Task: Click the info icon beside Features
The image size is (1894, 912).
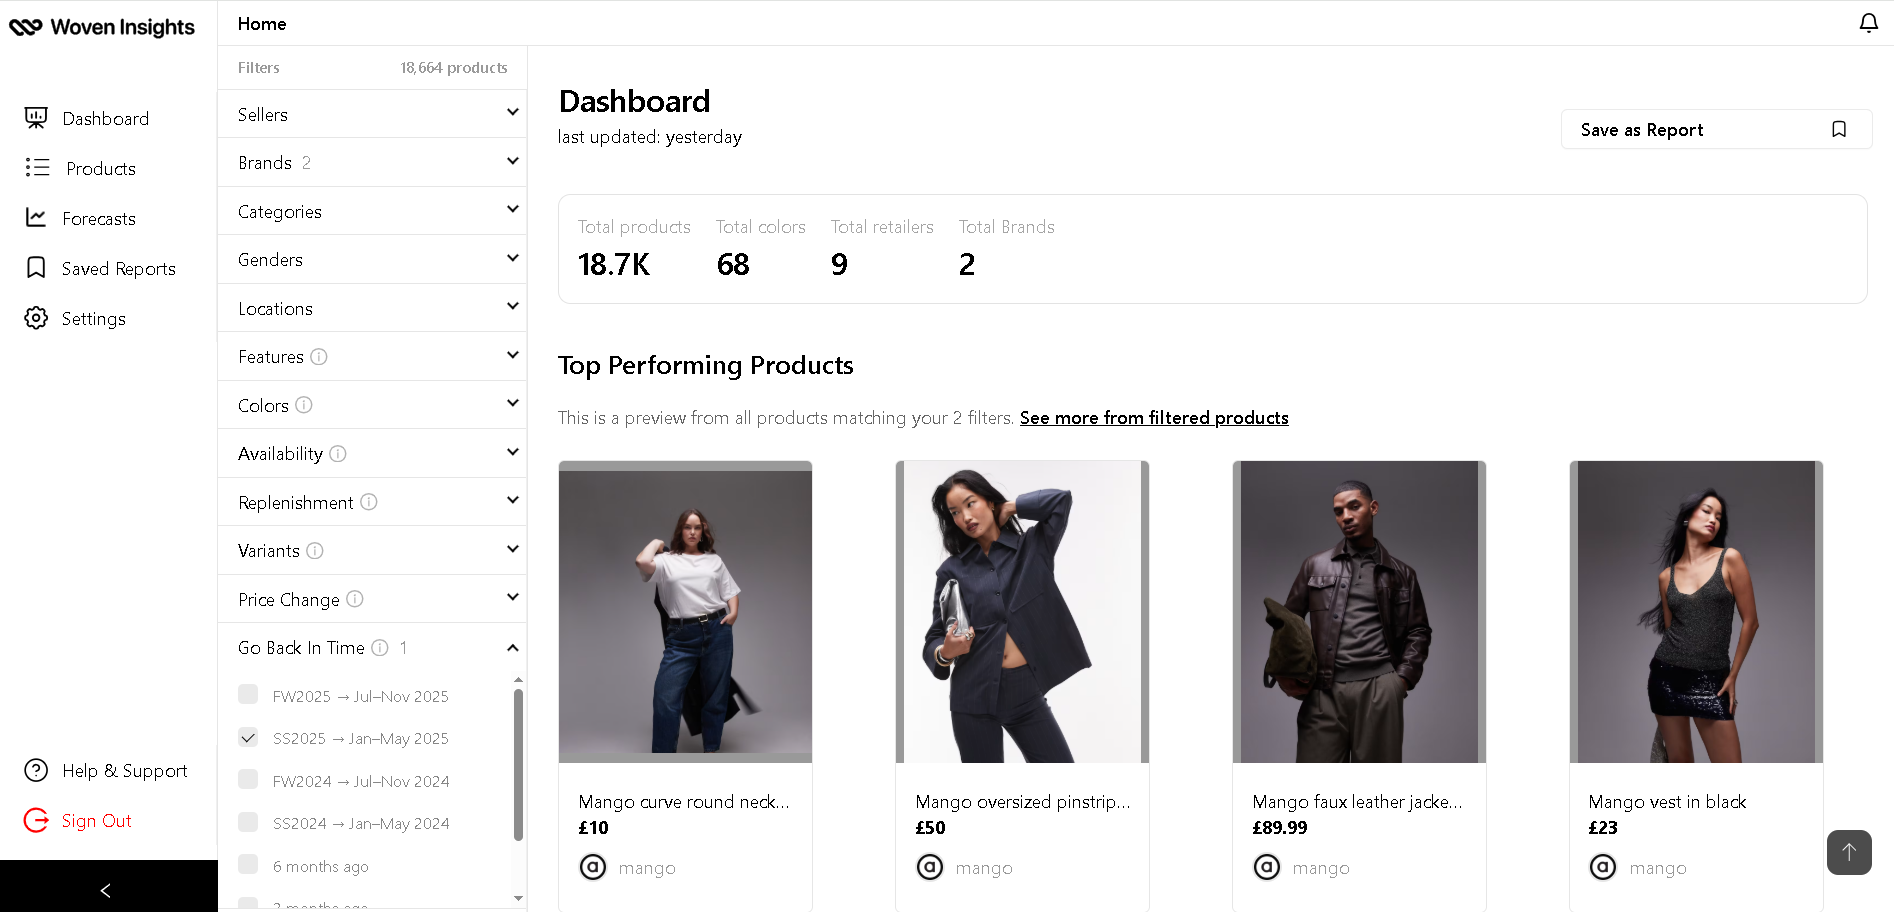Action: pyautogui.click(x=319, y=357)
